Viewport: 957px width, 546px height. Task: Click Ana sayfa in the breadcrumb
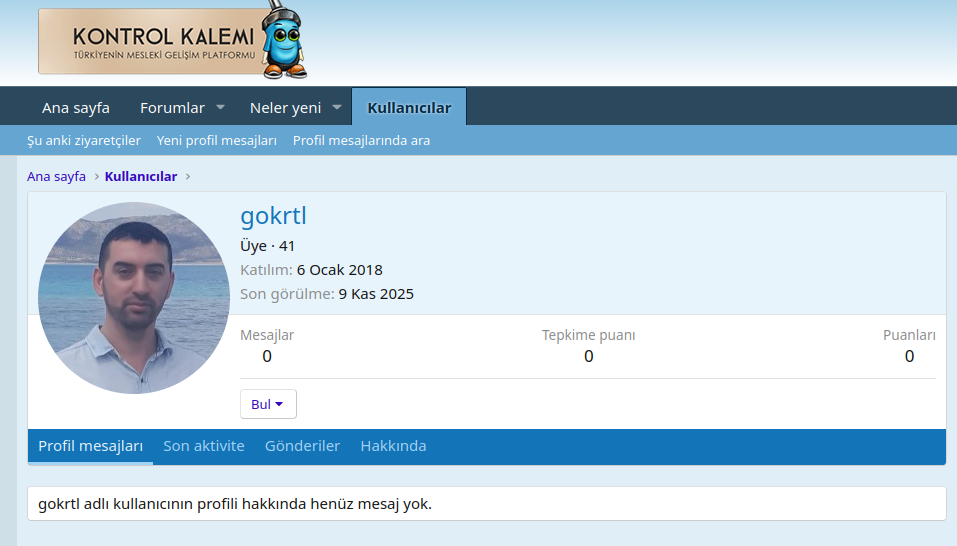pyautogui.click(x=56, y=176)
